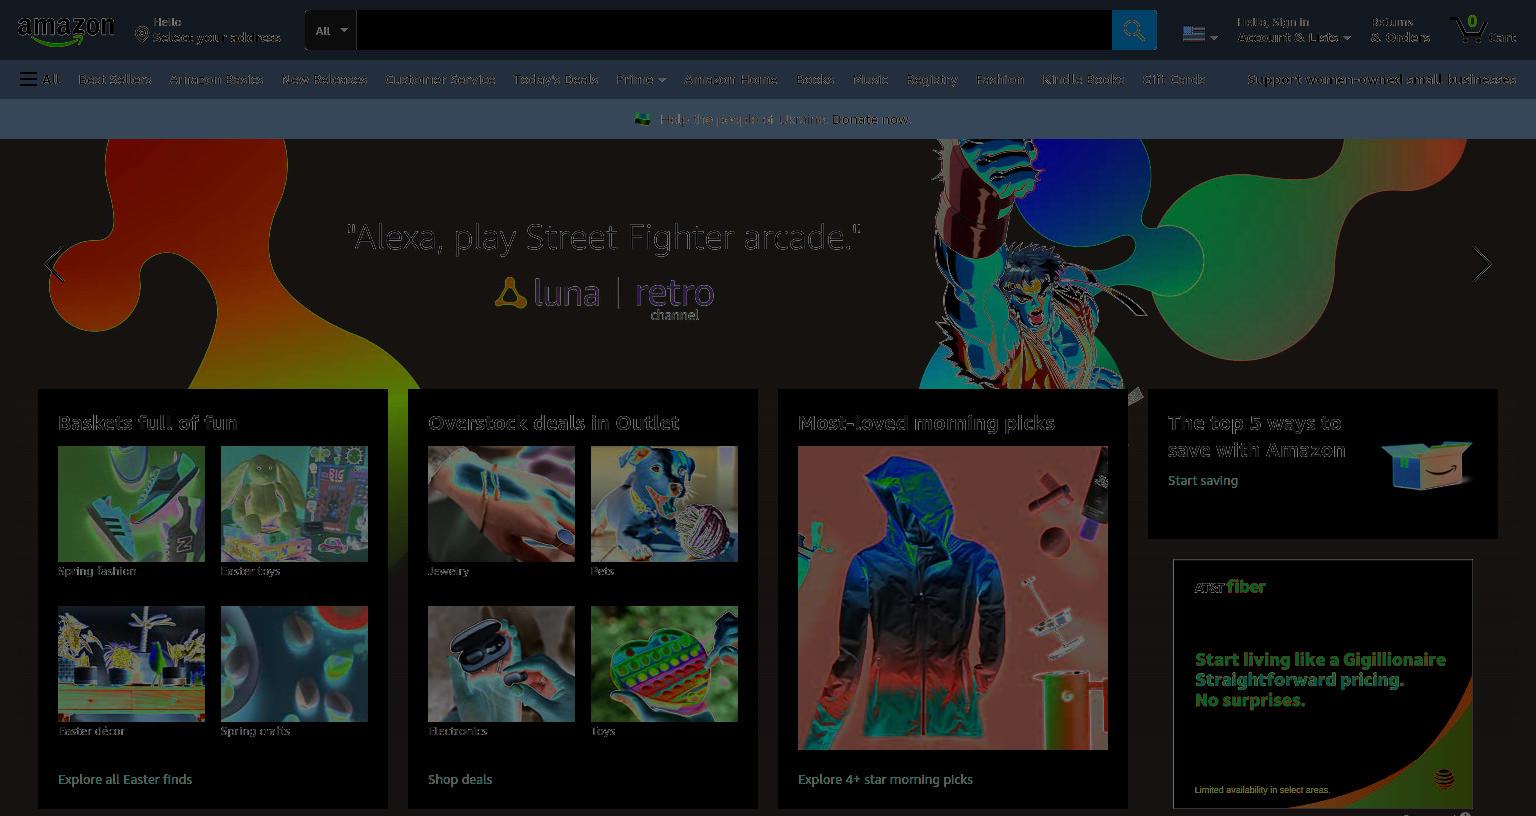Click The top 5 ways to save heading
Screen dimensions: 1536x816
(x=1257, y=436)
